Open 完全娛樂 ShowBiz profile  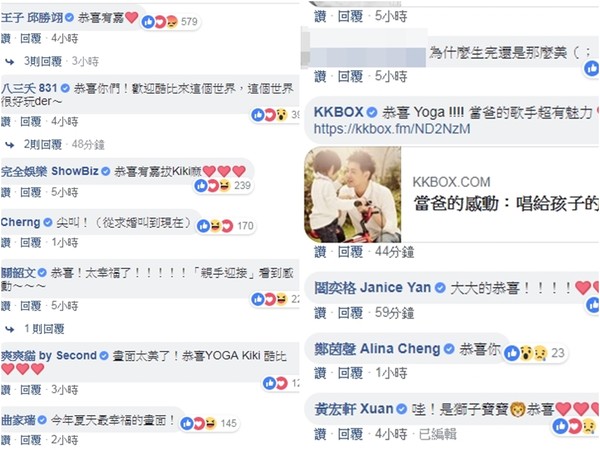coord(49,171)
